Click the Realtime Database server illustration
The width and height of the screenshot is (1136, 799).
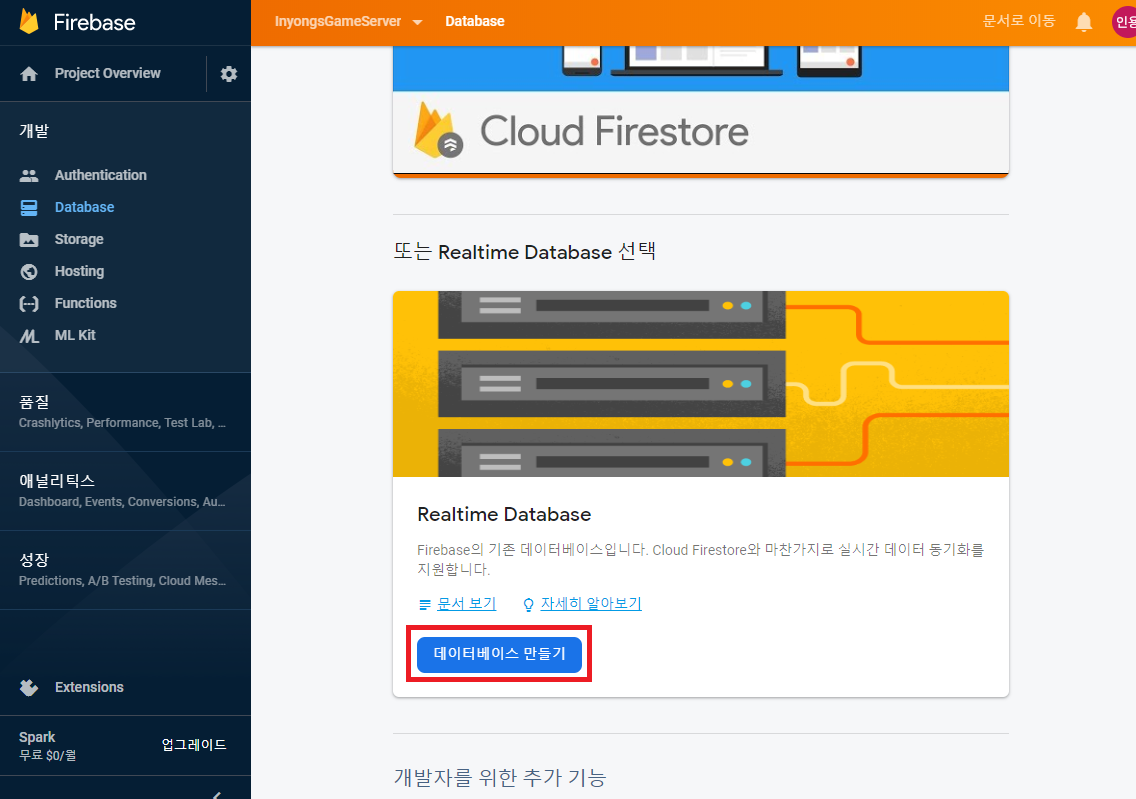(x=701, y=384)
